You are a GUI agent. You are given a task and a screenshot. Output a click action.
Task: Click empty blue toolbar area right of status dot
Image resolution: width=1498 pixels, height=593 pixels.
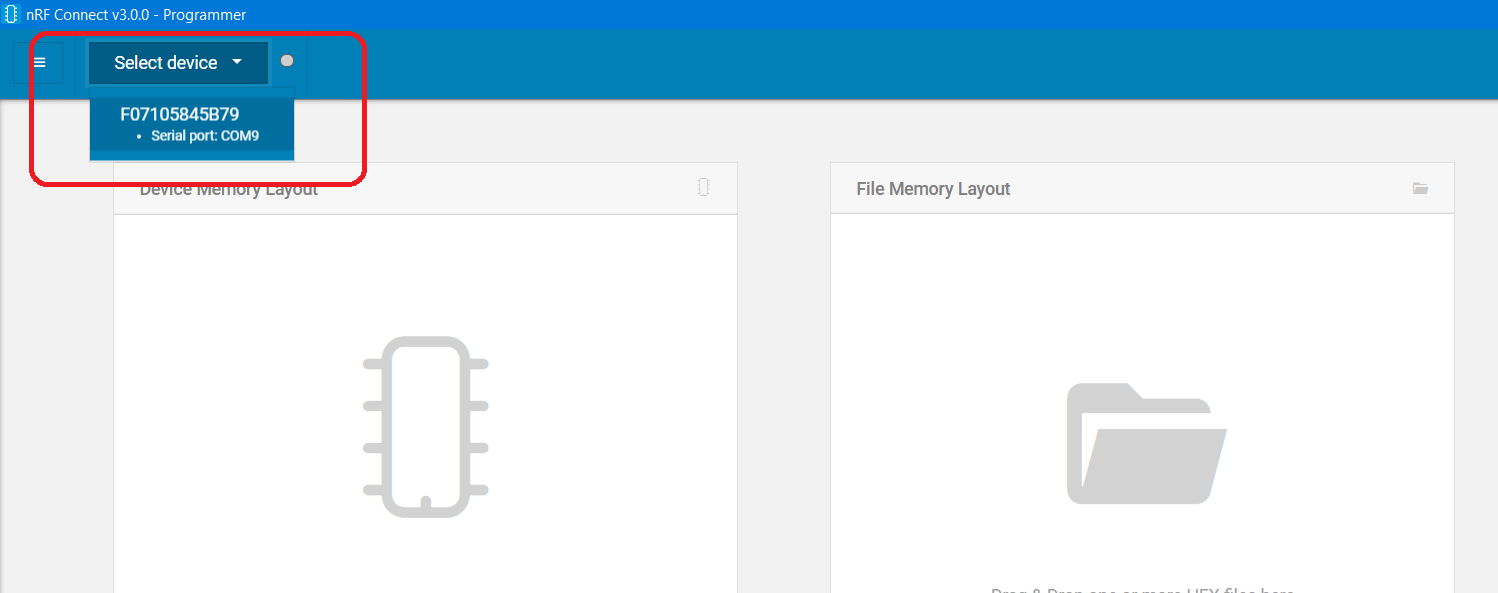800,62
